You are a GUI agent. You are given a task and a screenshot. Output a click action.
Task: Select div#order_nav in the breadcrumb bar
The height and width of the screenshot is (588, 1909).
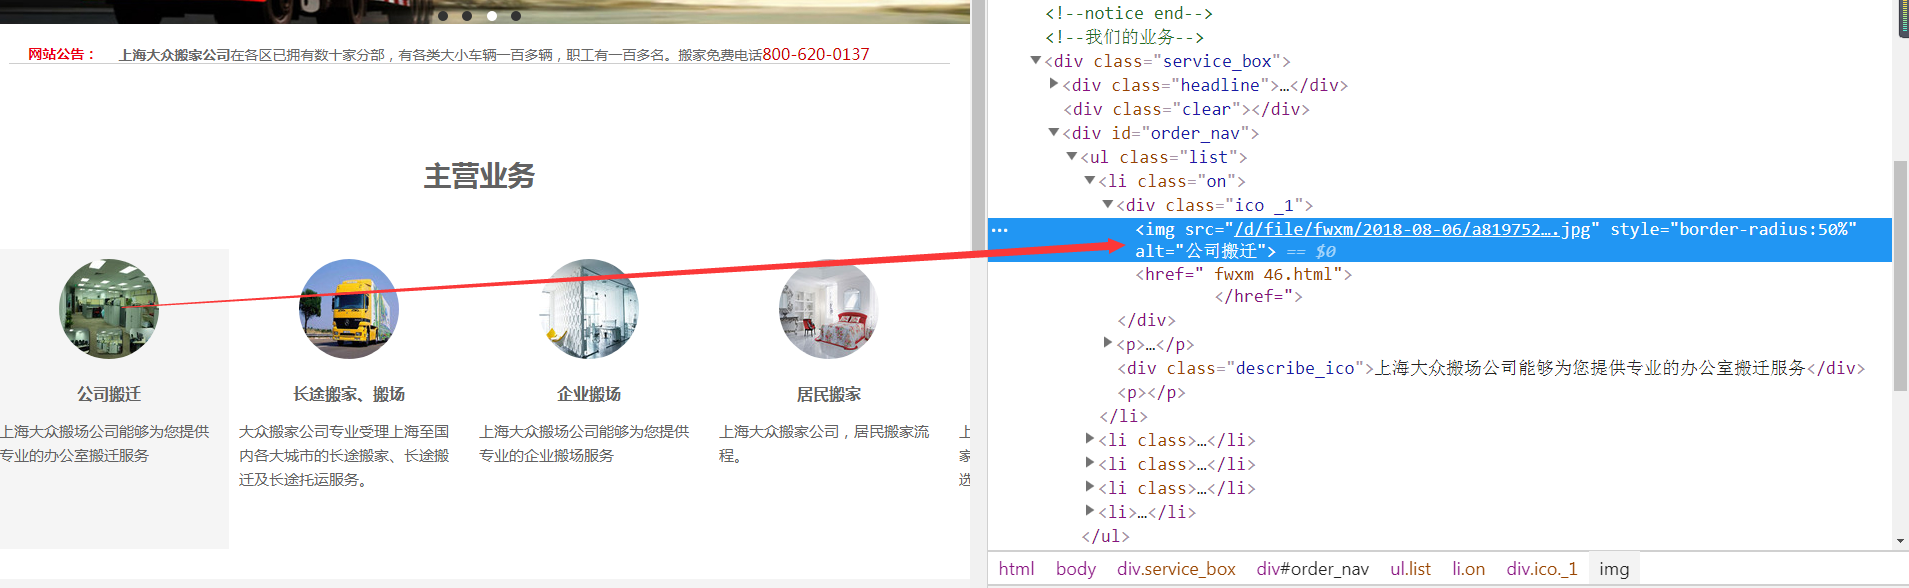click(x=1312, y=569)
